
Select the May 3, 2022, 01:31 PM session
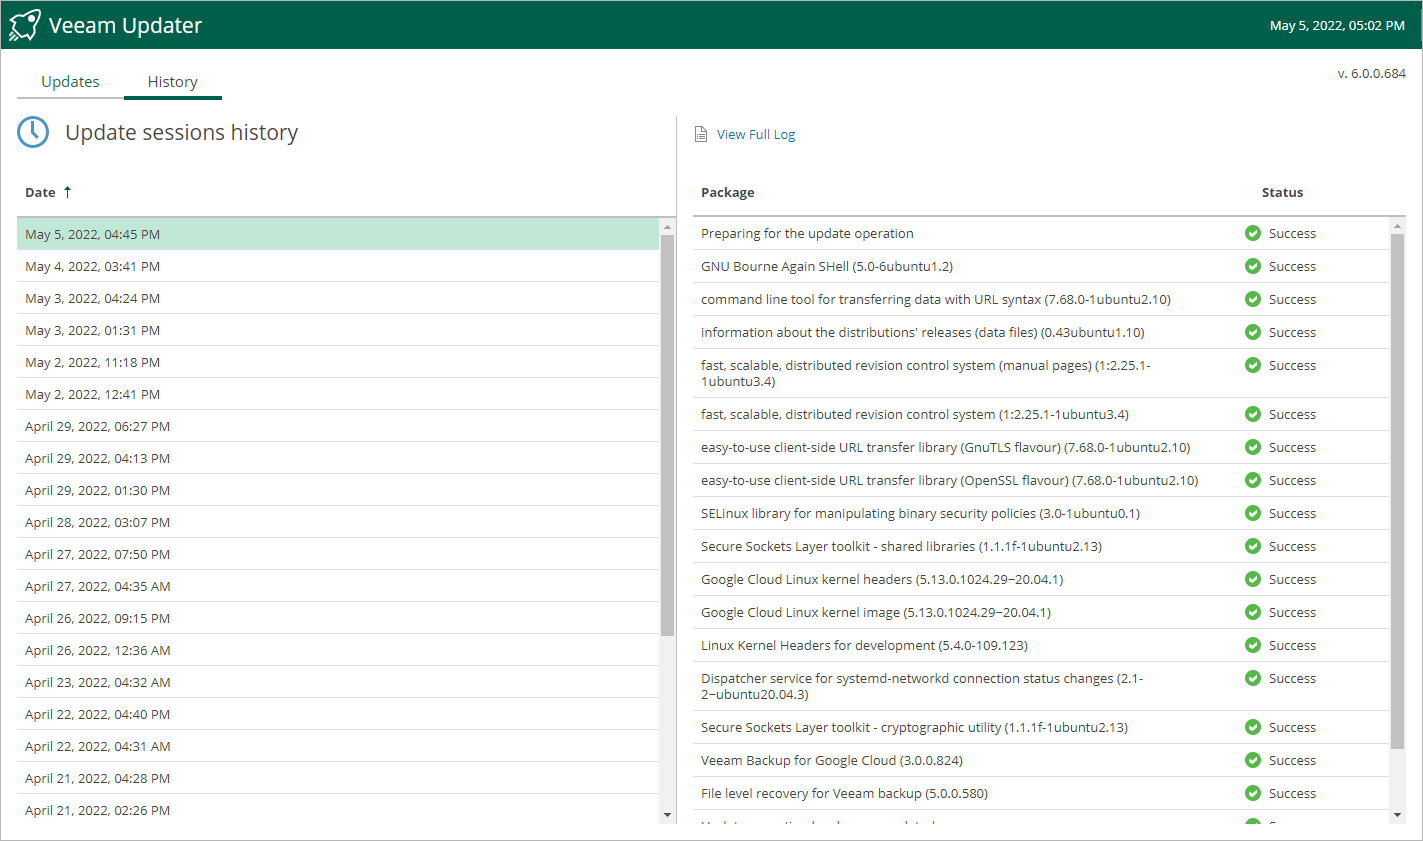tap(338, 330)
